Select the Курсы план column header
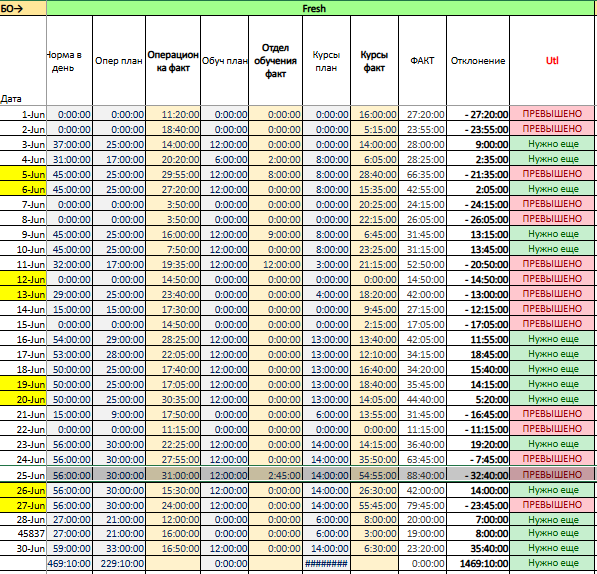 326,61
